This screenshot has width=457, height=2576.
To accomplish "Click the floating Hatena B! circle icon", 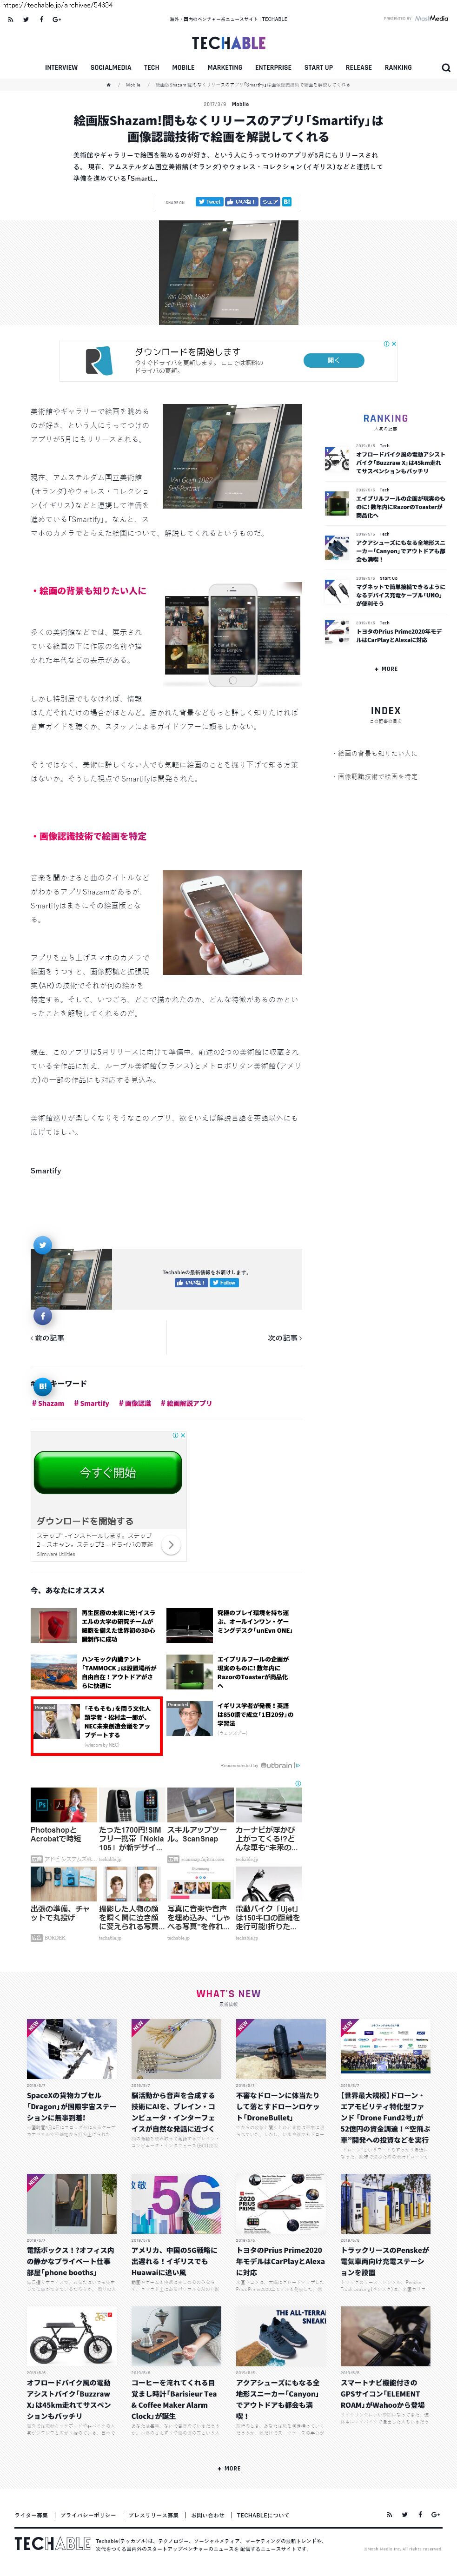I will [x=42, y=1386].
